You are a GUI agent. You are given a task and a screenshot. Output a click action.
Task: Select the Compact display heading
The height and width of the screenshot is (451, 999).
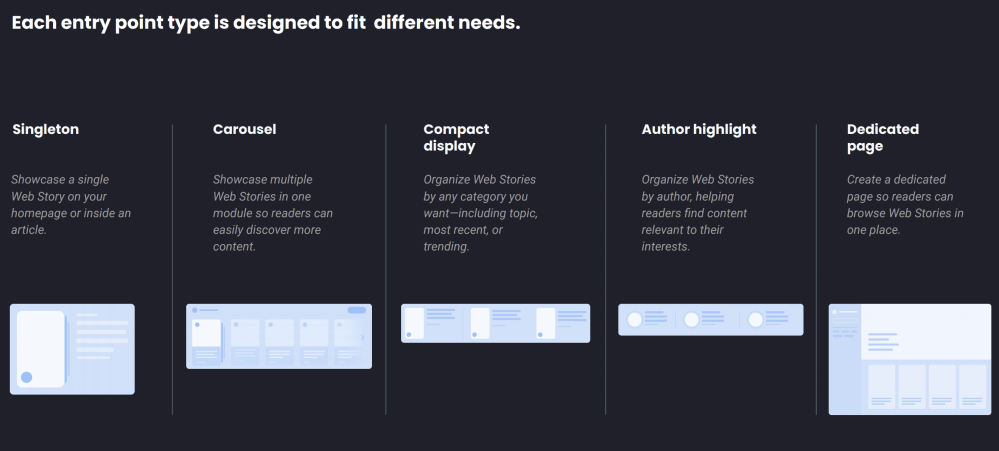click(456, 137)
